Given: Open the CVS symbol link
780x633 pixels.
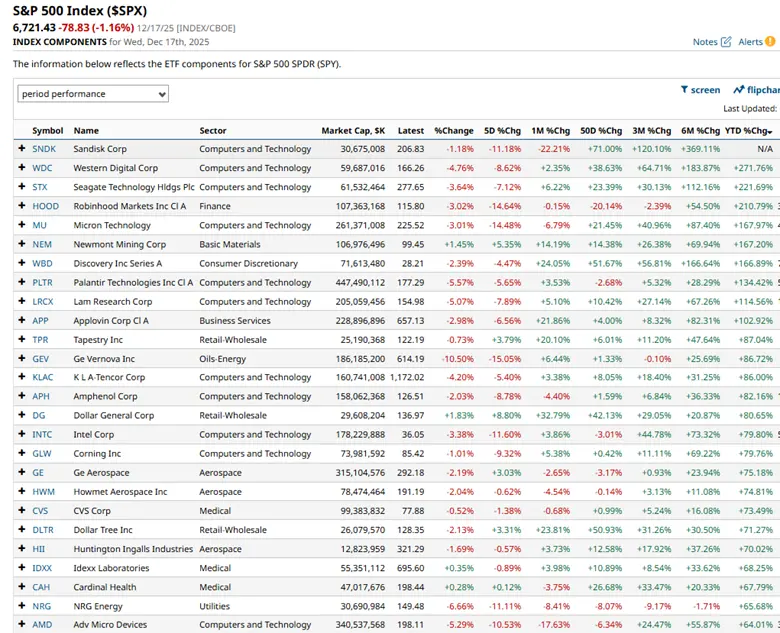Looking at the screenshot, I should point(41,511).
